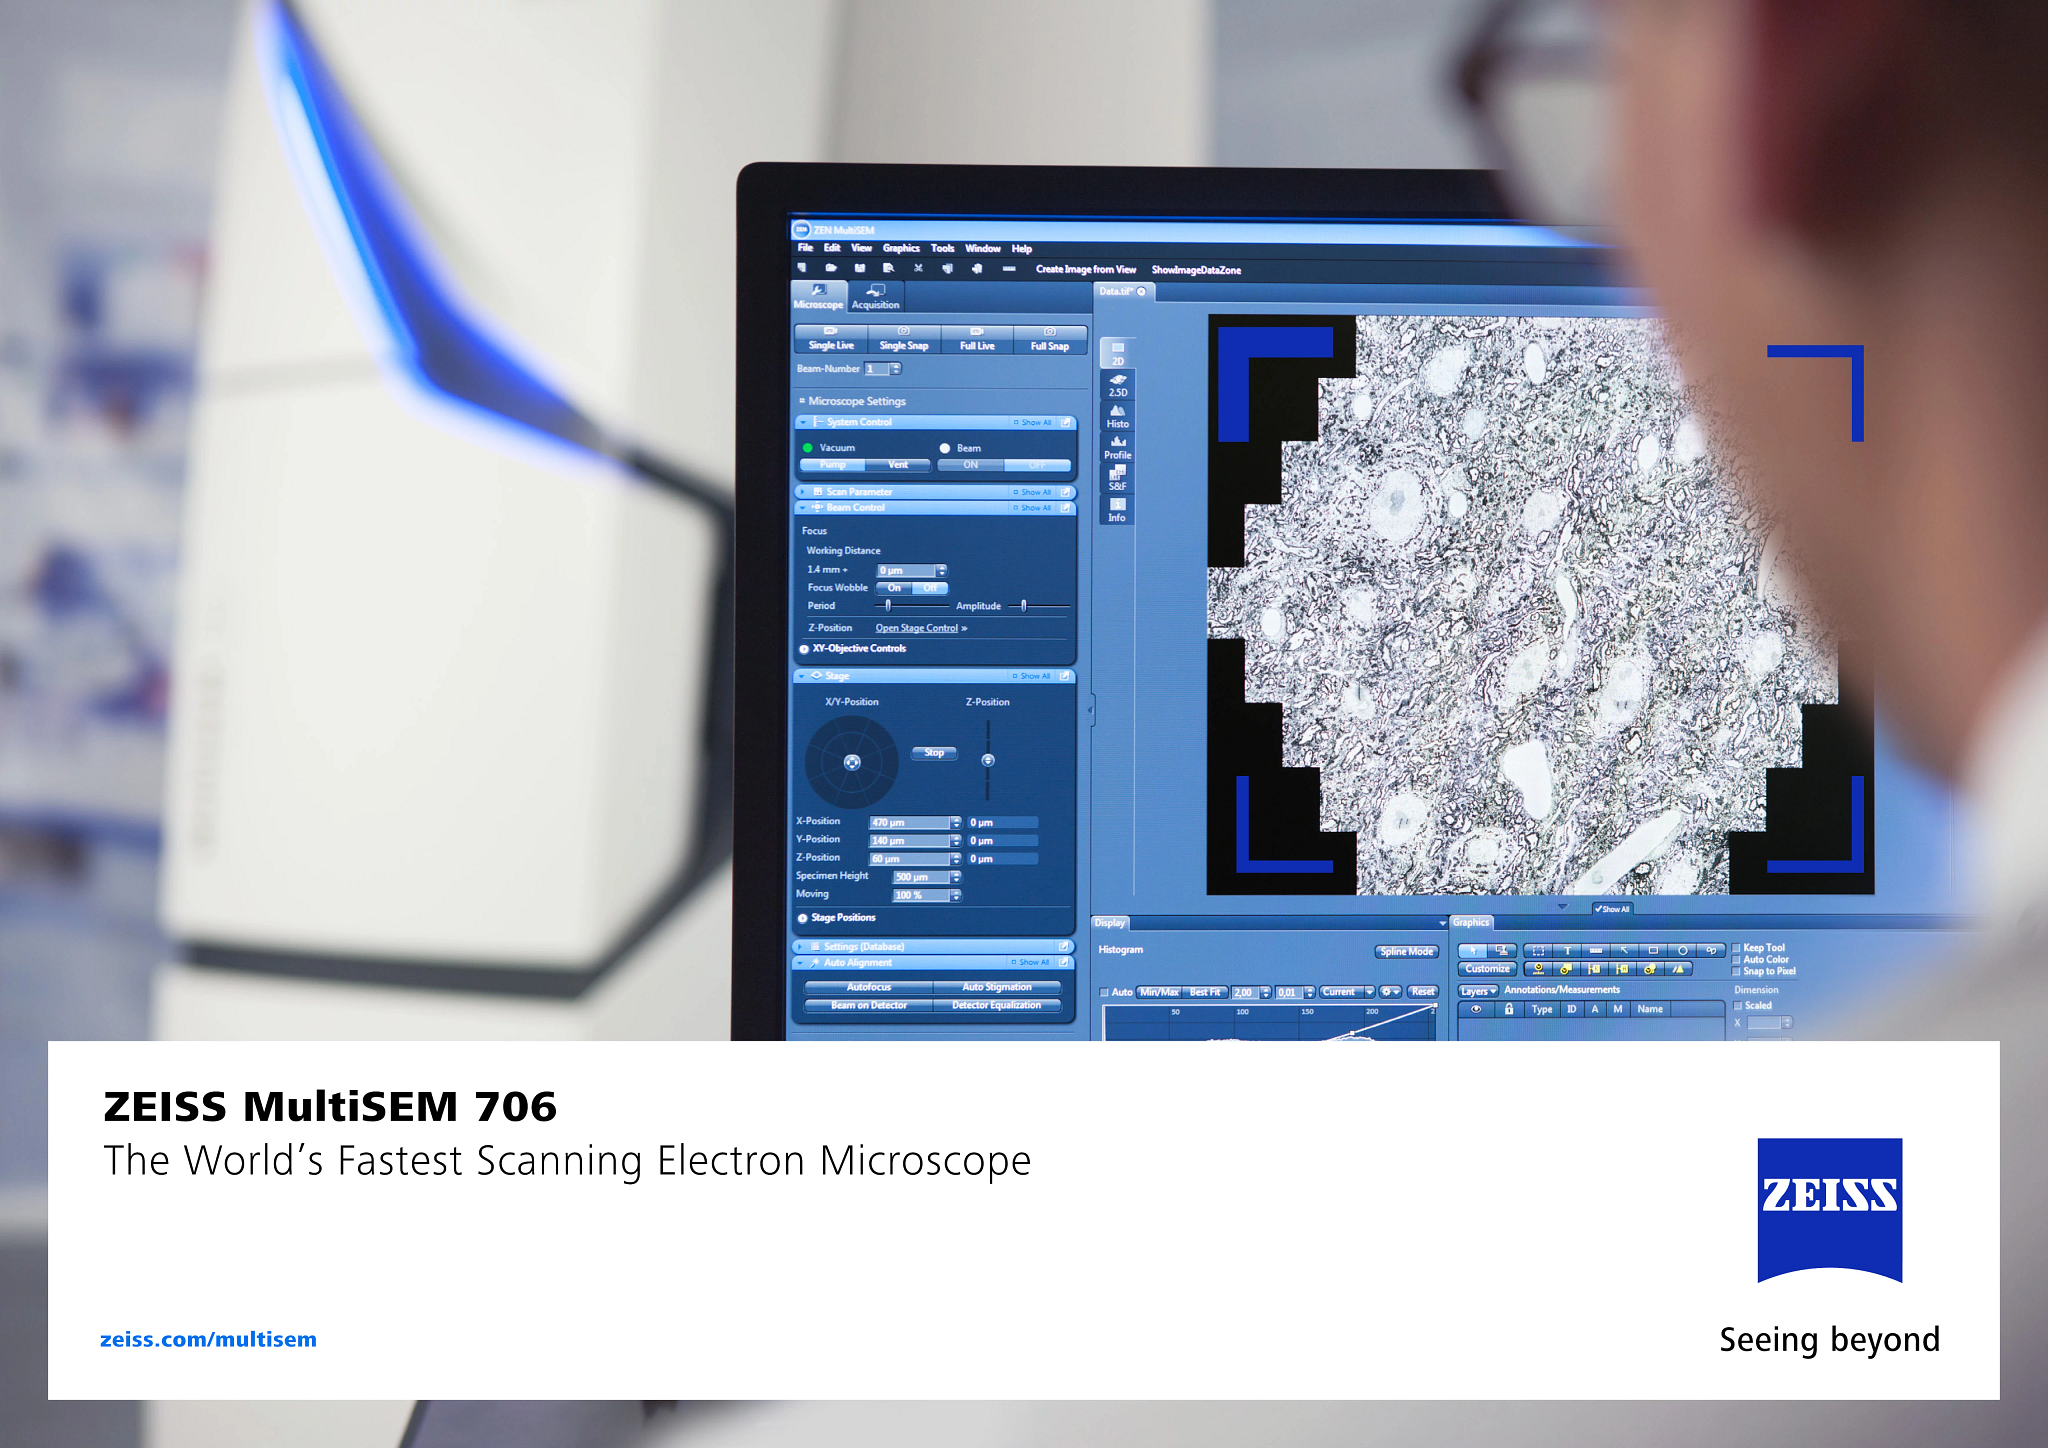Screen dimensions: 2048x1448
Task: Open the Graphics menu
Action: 901,248
